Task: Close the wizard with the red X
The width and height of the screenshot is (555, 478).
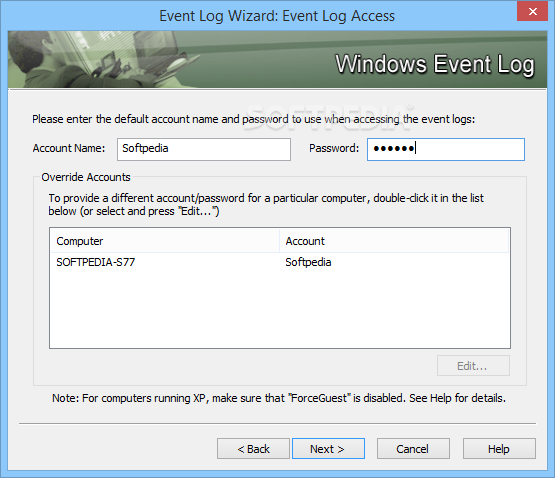Action: tap(532, 11)
